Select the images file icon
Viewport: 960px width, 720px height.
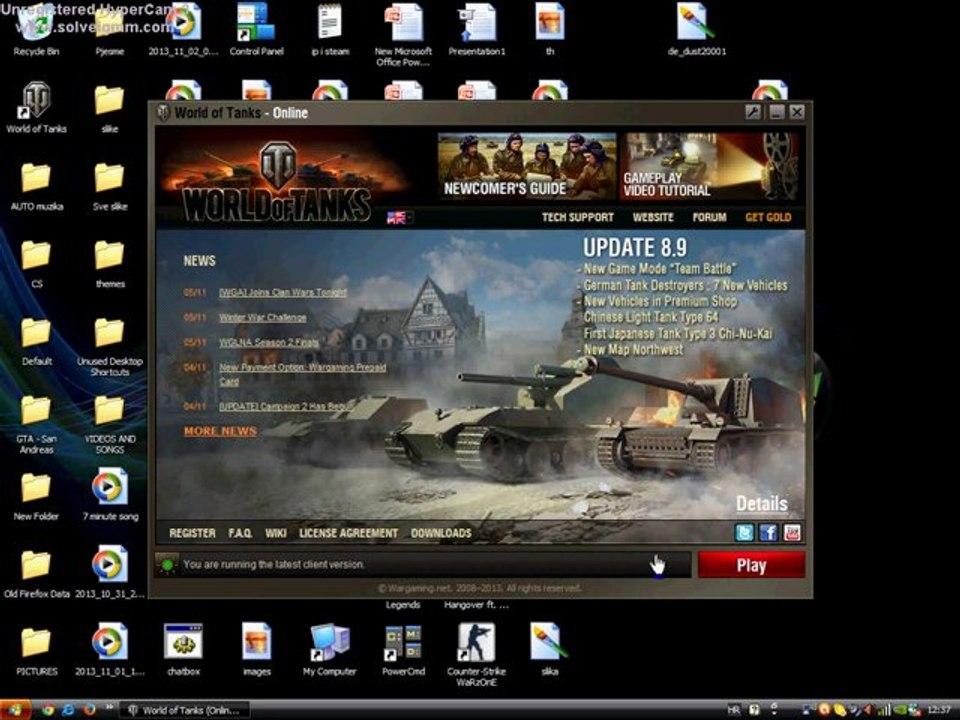(x=257, y=650)
